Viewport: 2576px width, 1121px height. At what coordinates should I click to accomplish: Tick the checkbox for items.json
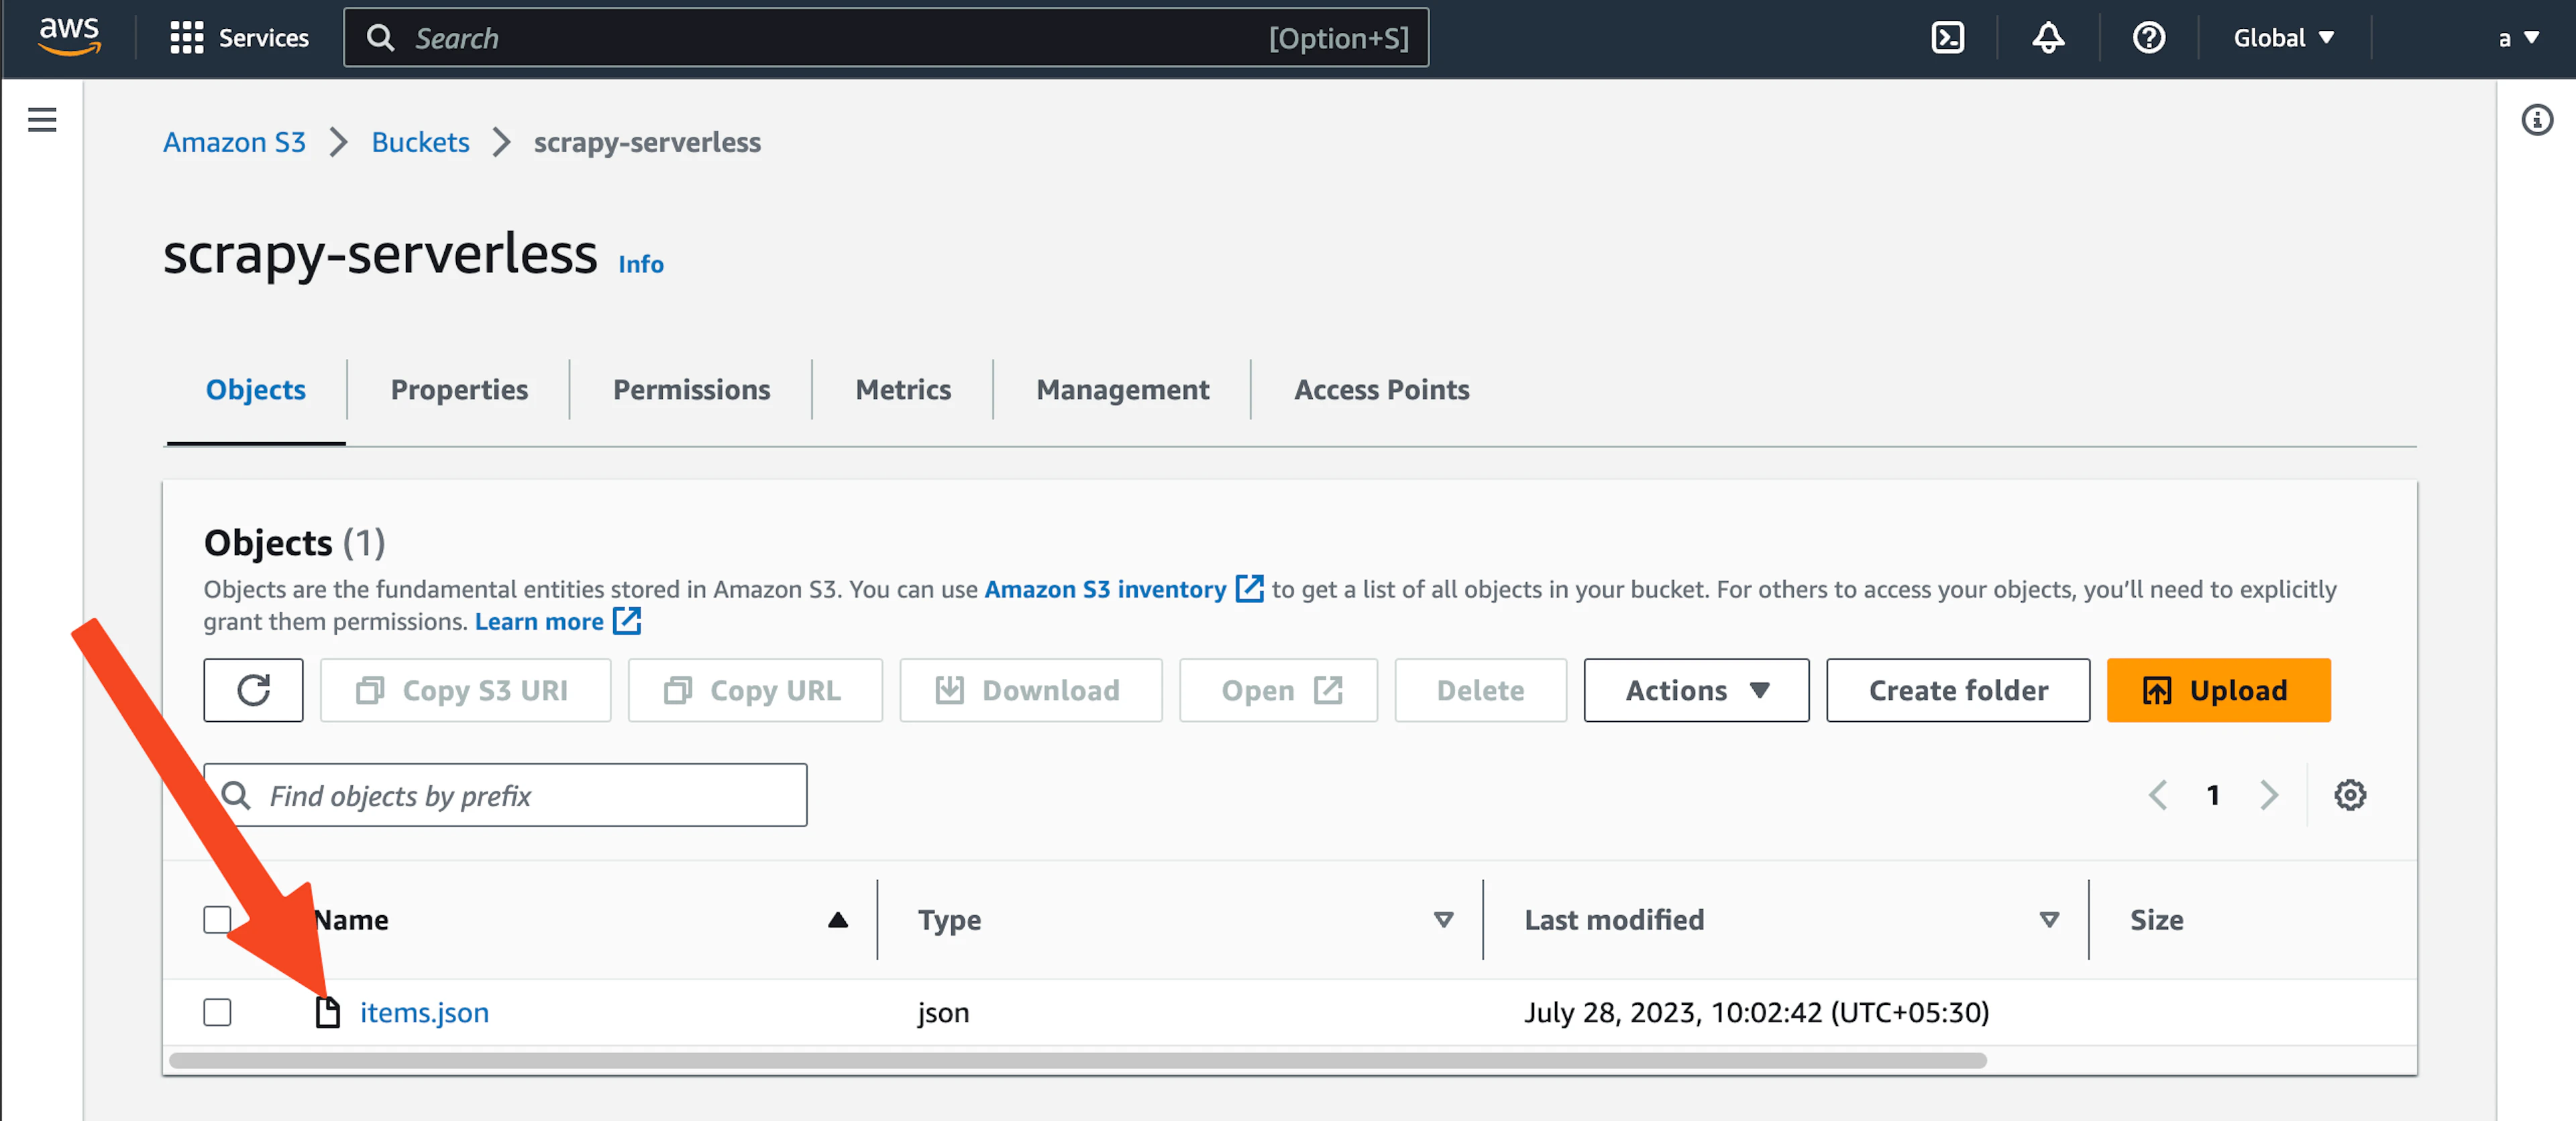(x=217, y=1012)
